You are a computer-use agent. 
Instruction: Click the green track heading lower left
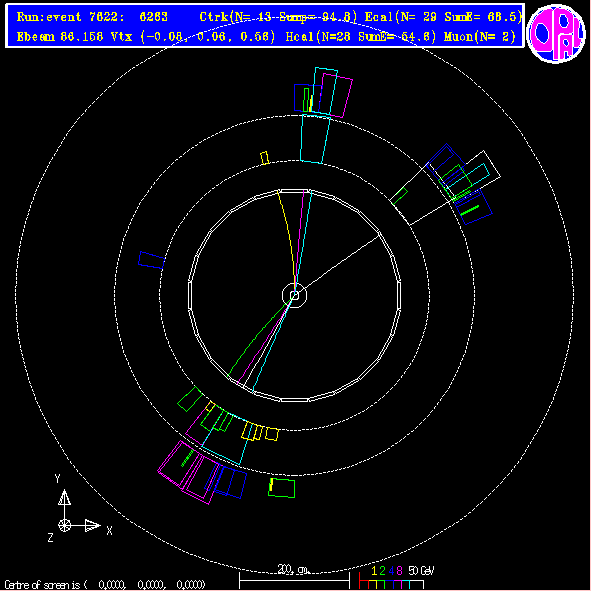tap(258, 337)
